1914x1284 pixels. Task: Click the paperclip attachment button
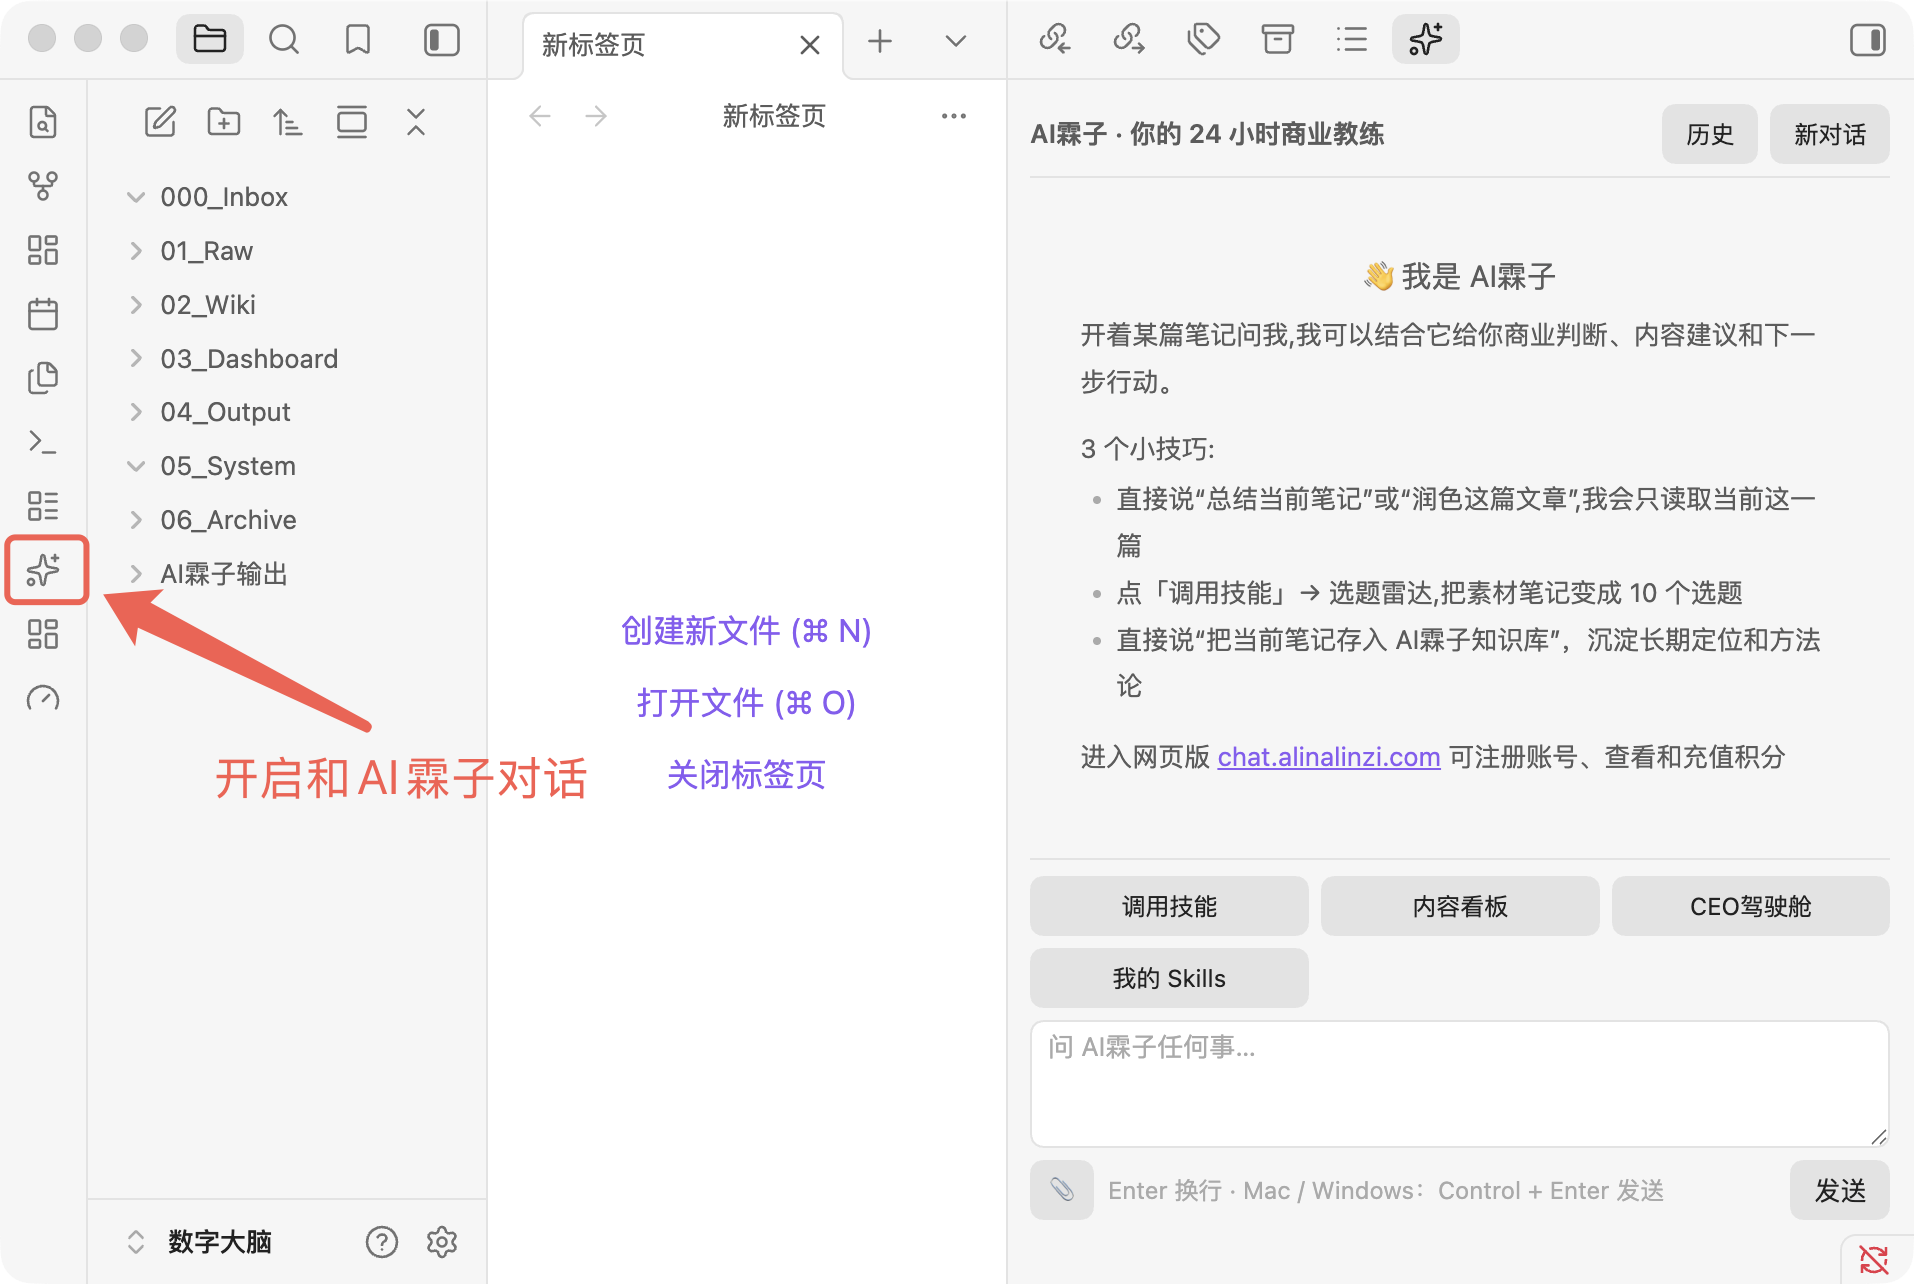pos(1062,1190)
